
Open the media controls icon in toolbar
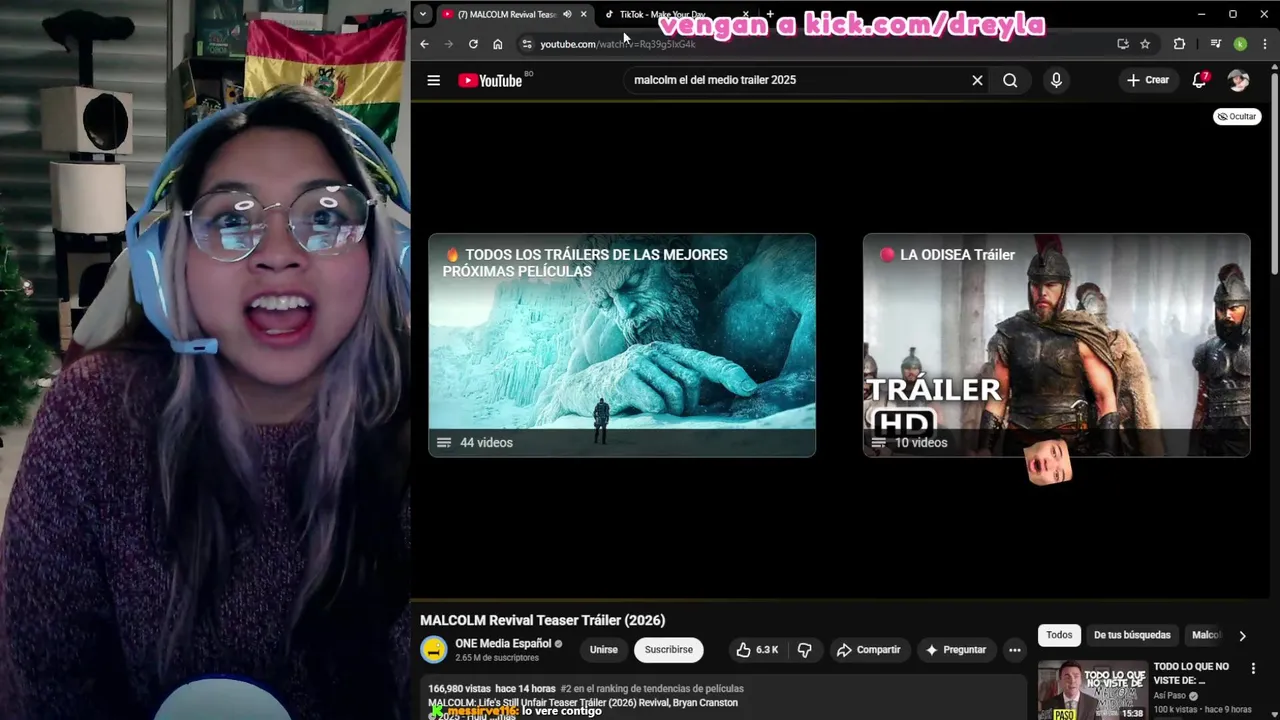1215,44
